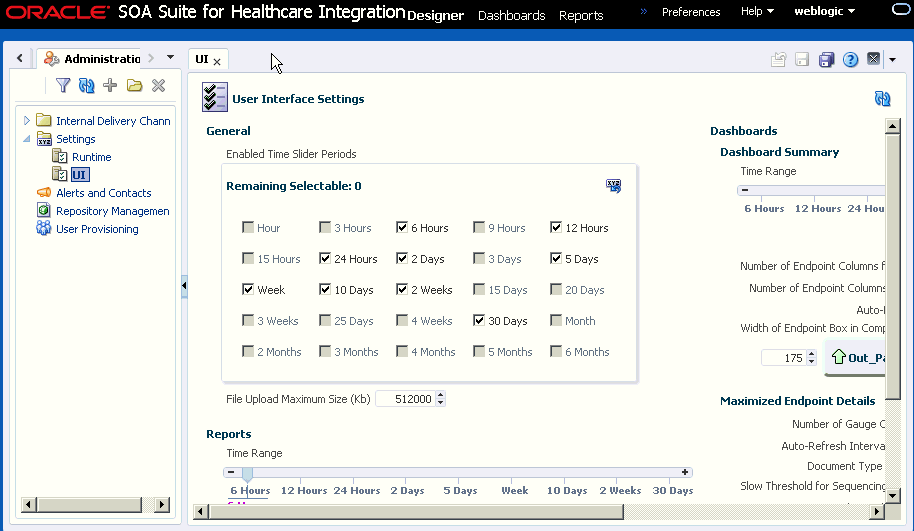Viewport: 914px width, 531px height.
Task: Refresh the Administration tree list
Action: (x=86, y=86)
